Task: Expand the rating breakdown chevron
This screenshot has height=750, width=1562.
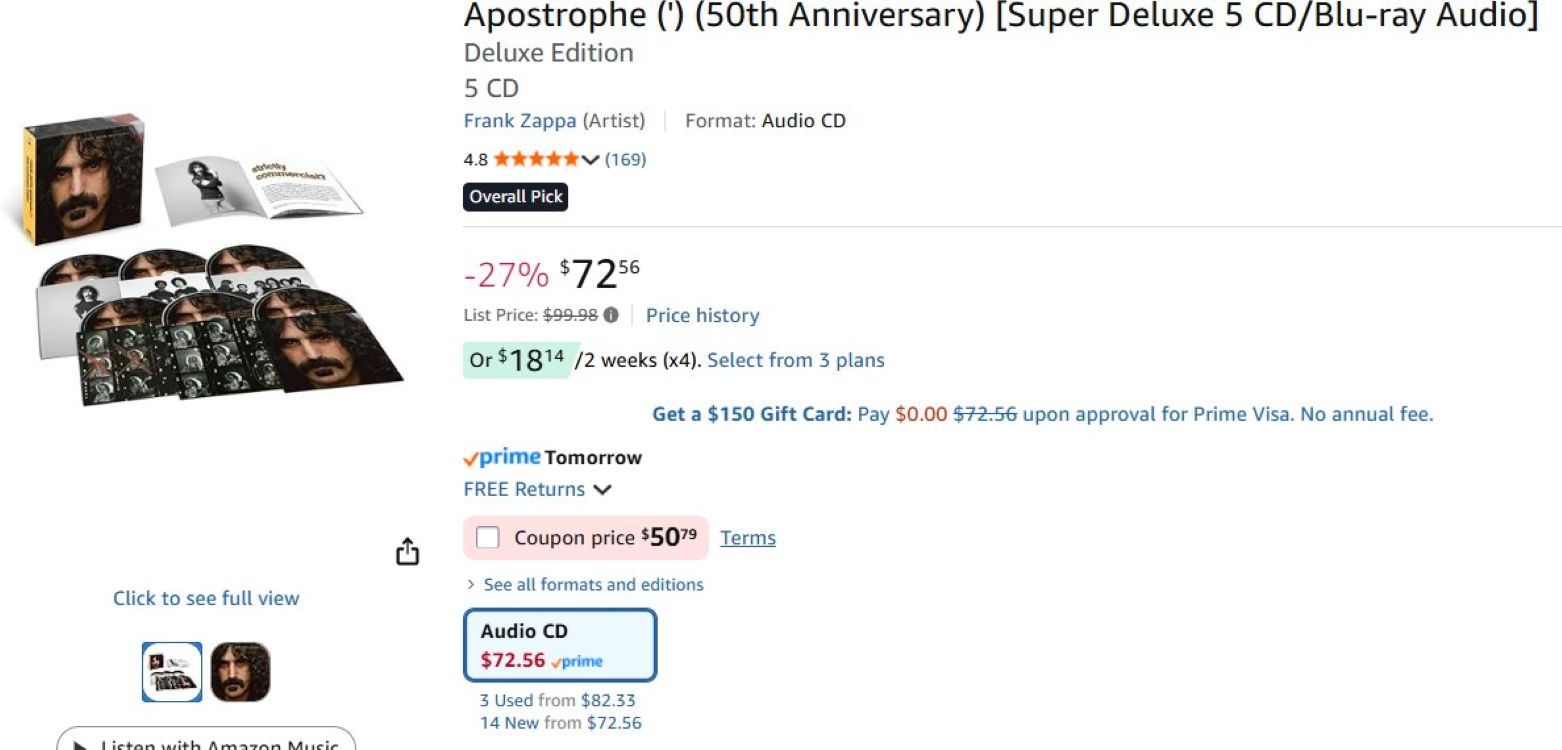Action: click(x=590, y=160)
